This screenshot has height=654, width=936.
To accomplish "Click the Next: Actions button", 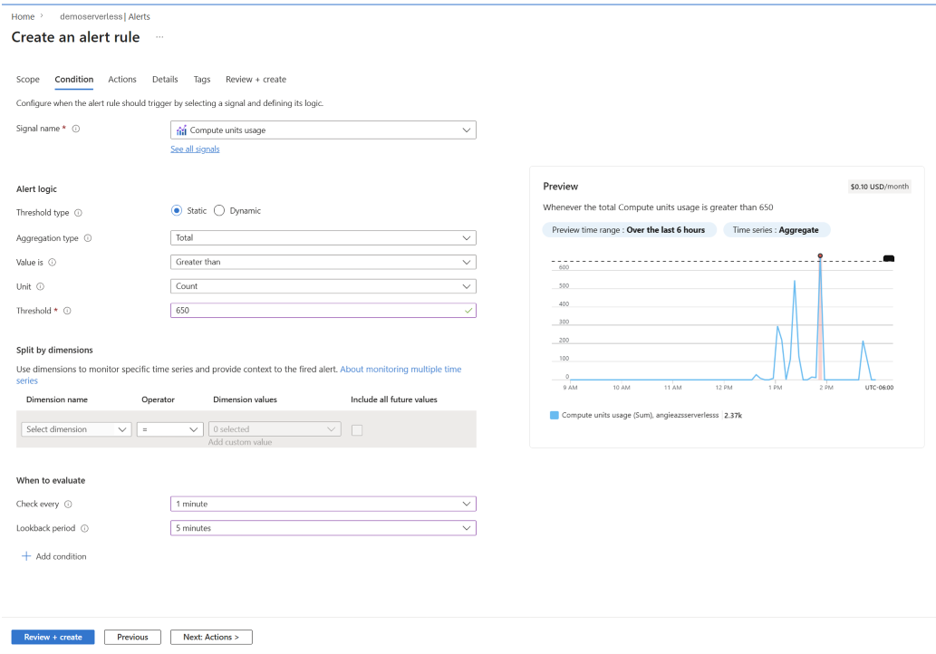I will (211, 637).
